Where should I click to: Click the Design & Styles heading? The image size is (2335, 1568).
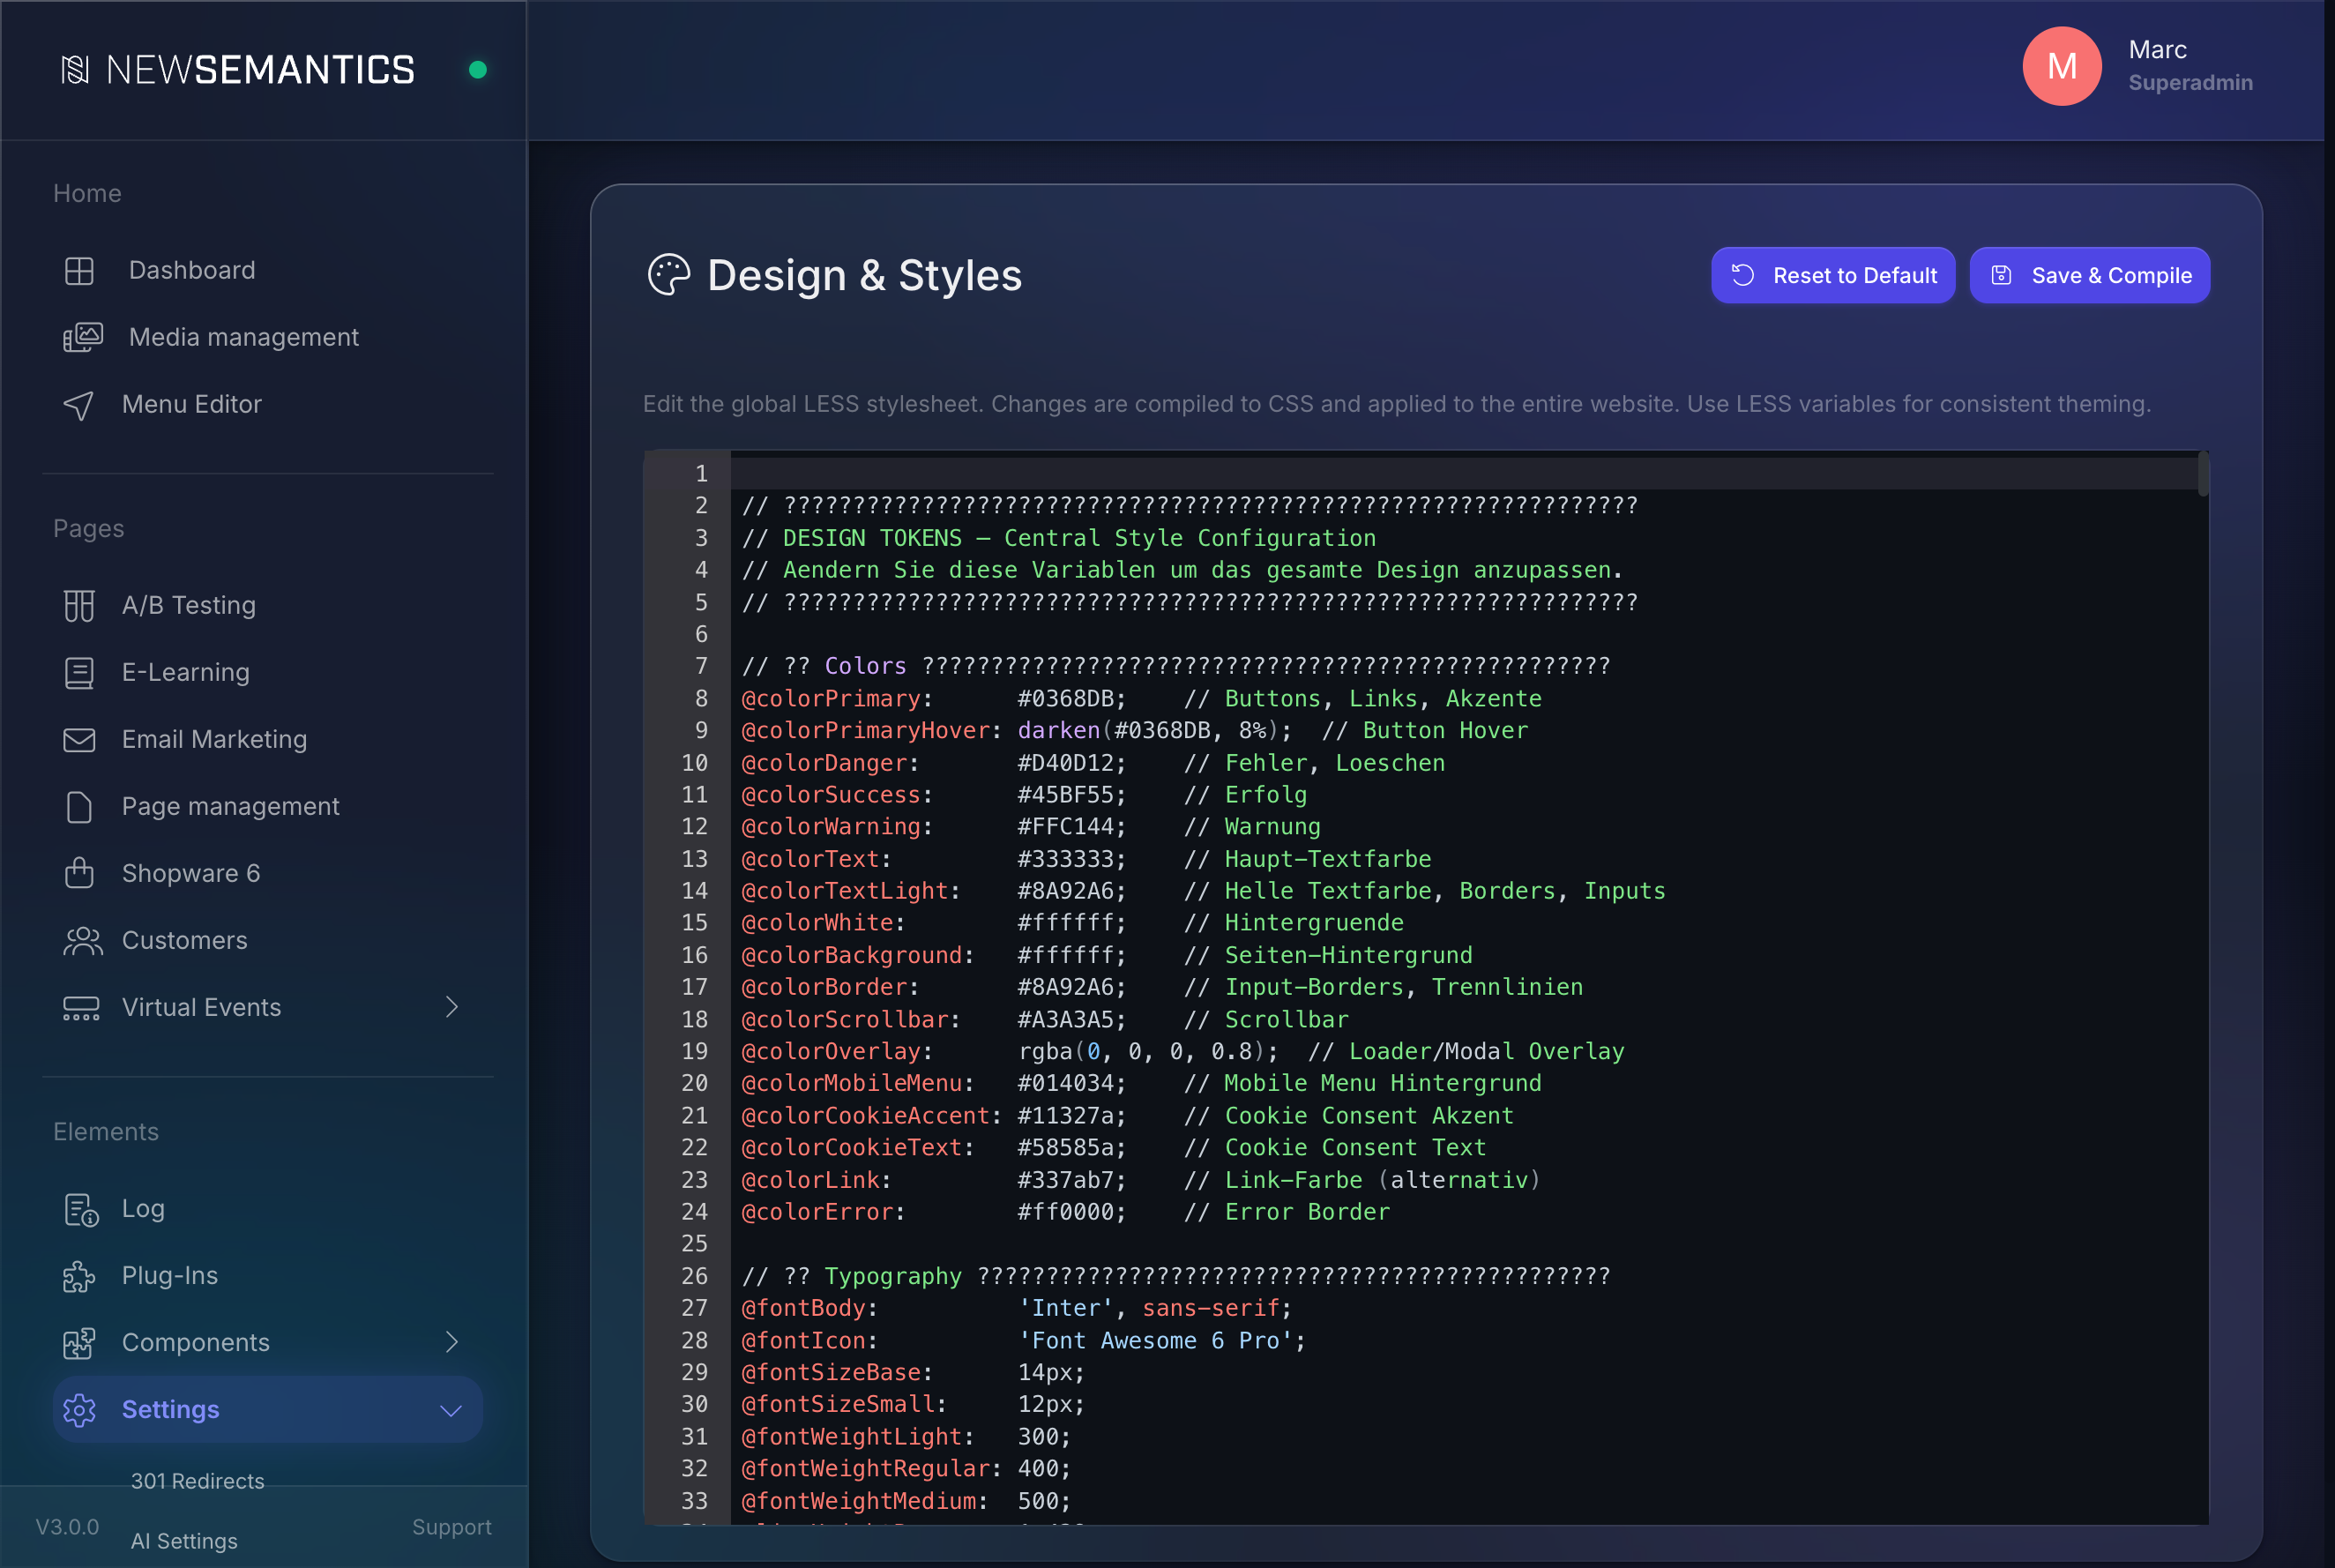864,275
